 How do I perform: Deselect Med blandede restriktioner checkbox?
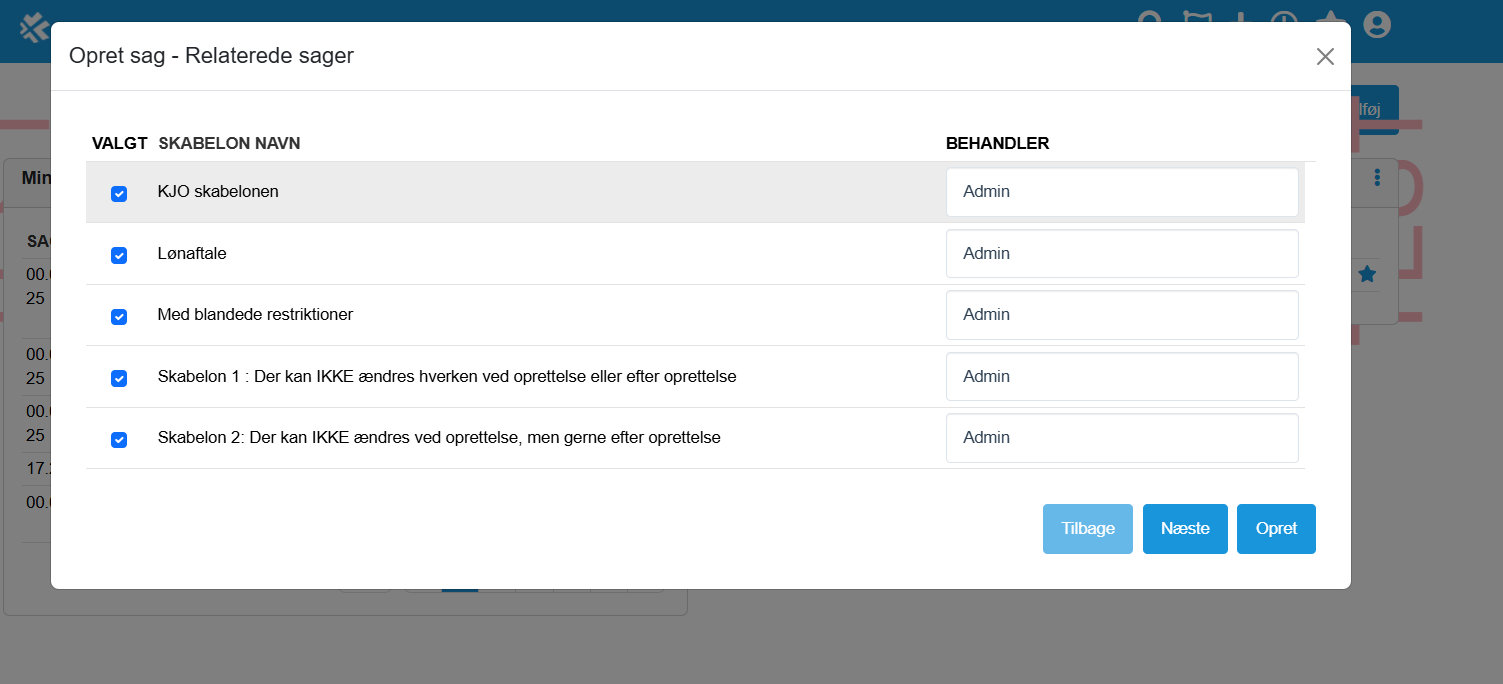pyautogui.click(x=119, y=317)
